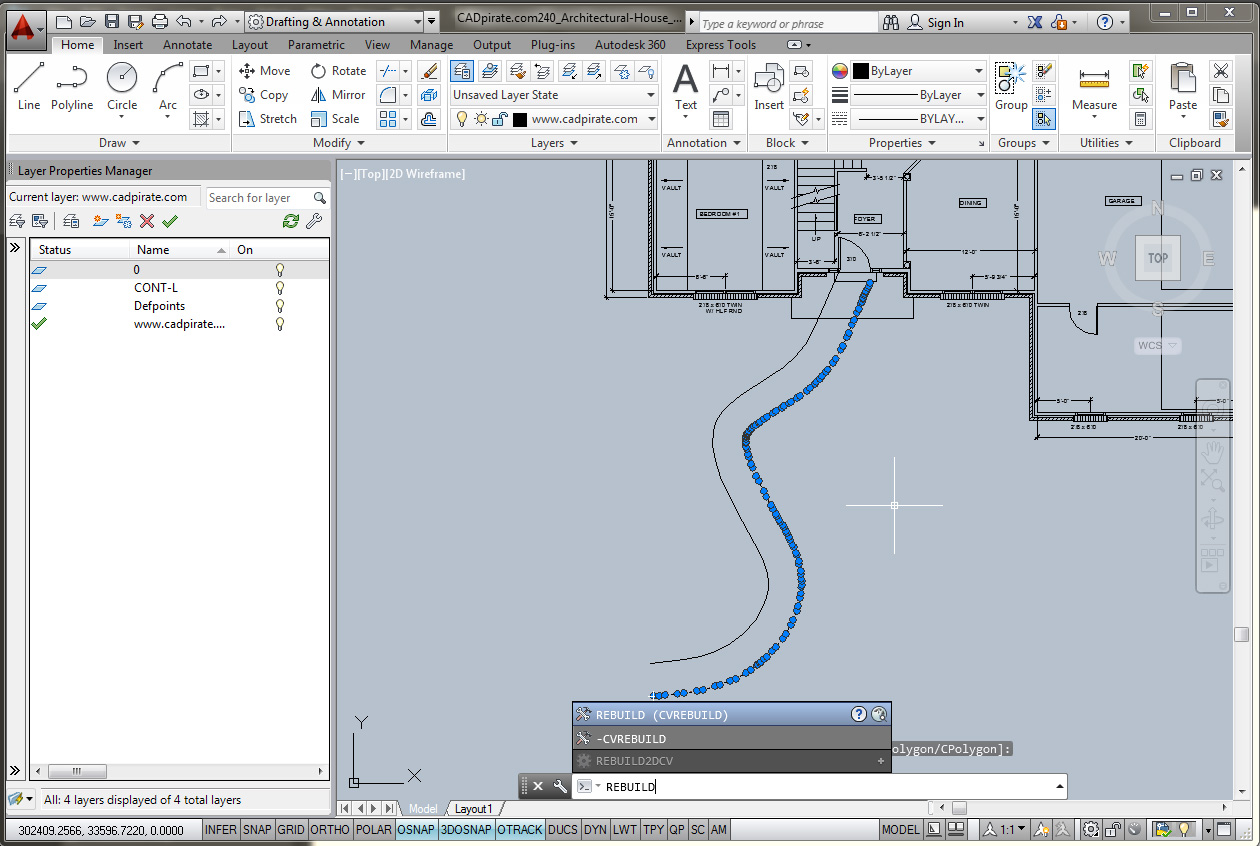Viewport: 1260px width, 846px height.
Task: Click the Group tool
Action: pos(1011,86)
